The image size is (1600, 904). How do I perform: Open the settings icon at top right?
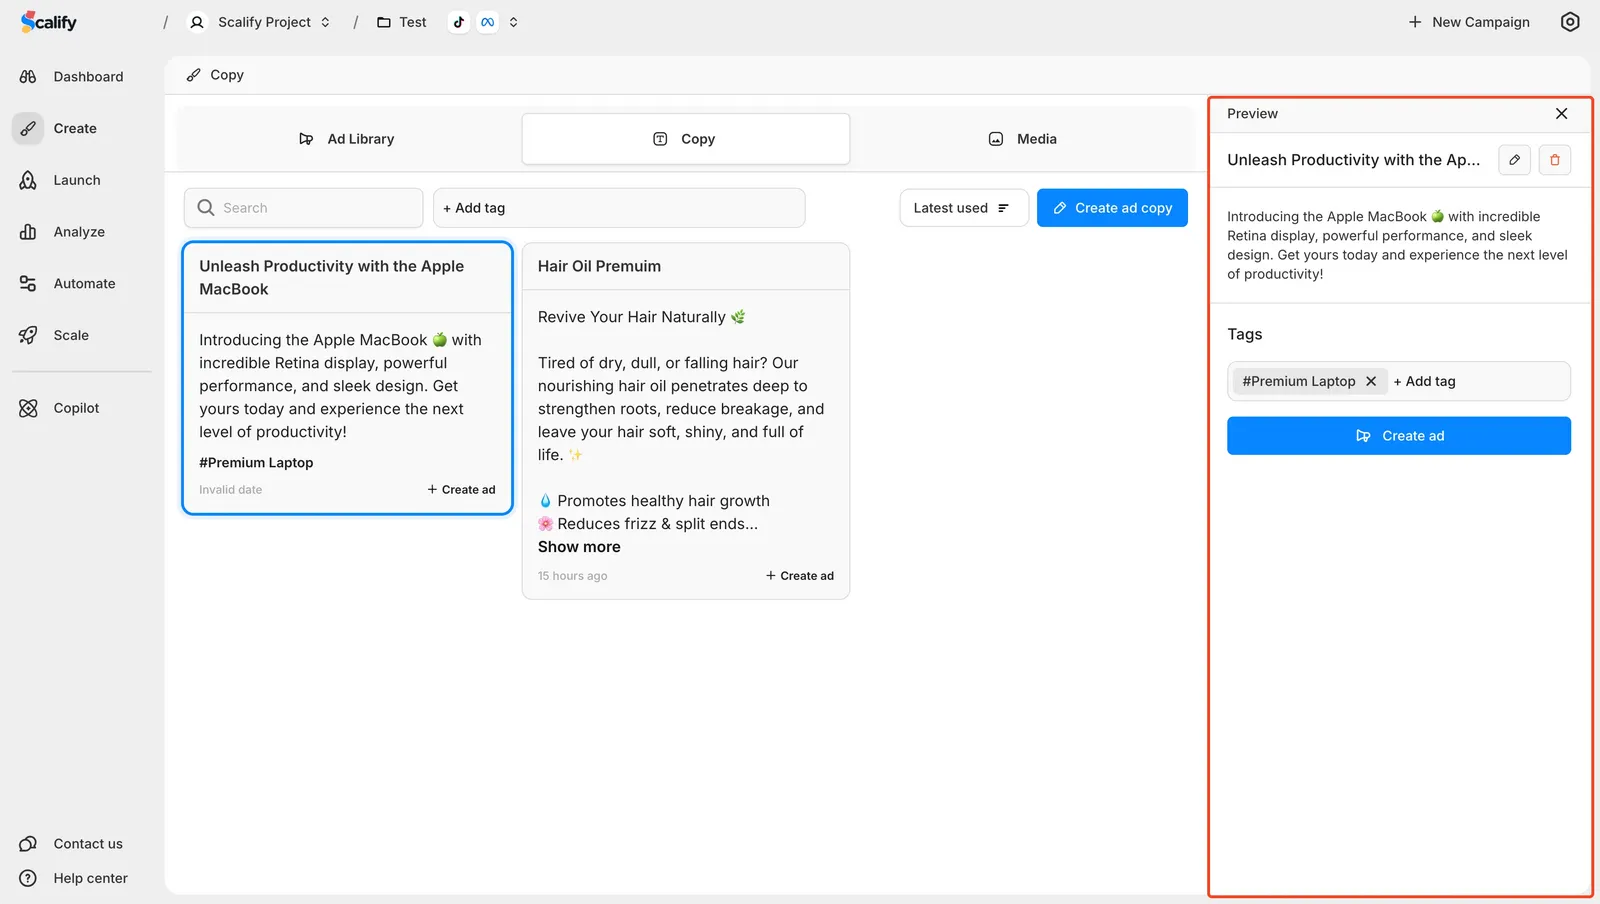click(1570, 22)
